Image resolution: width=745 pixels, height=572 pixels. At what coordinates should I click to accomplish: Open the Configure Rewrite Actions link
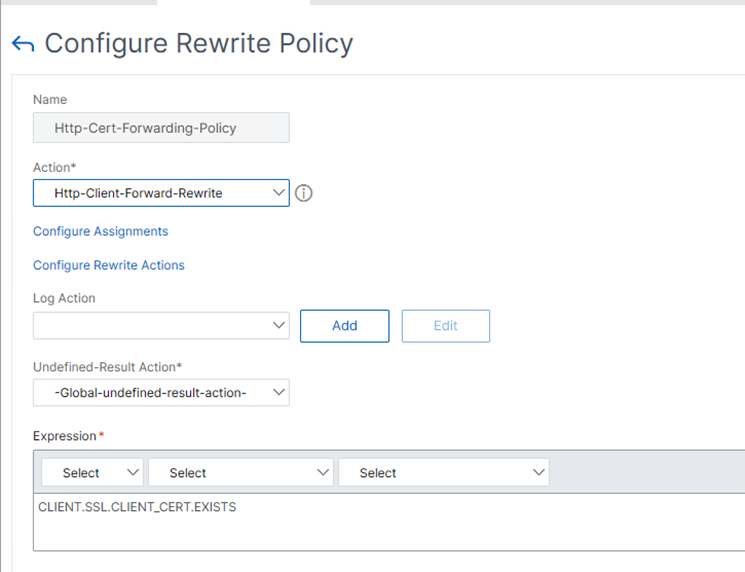[x=108, y=265]
